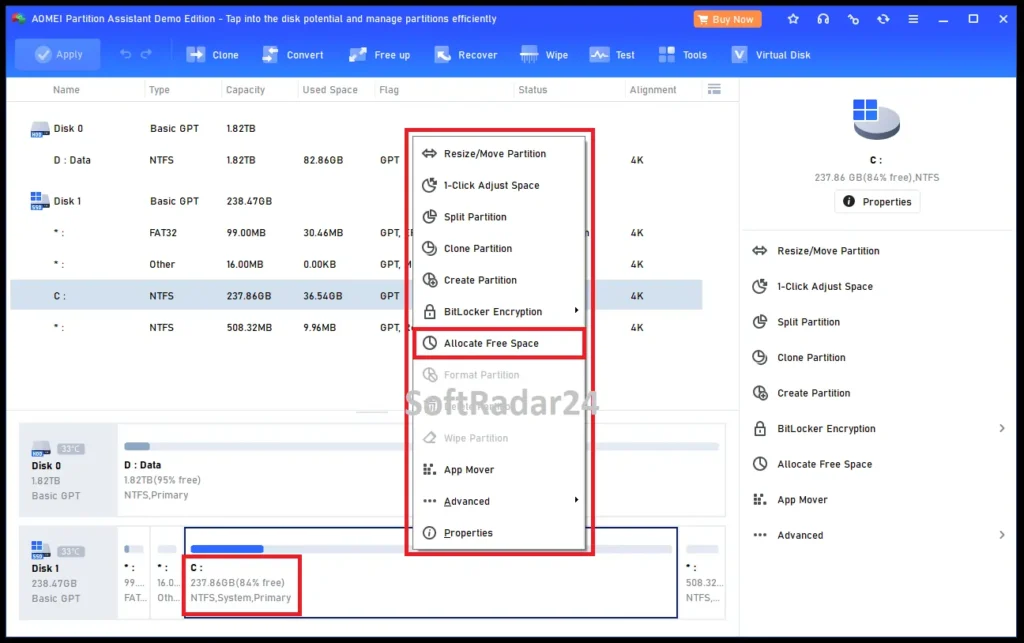Open the Convert toolbar item
This screenshot has height=643, width=1024.
(292, 55)
